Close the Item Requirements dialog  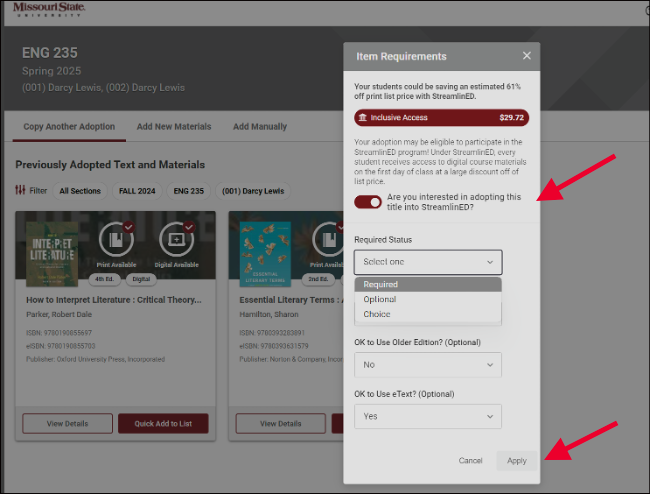click(526, 56)
